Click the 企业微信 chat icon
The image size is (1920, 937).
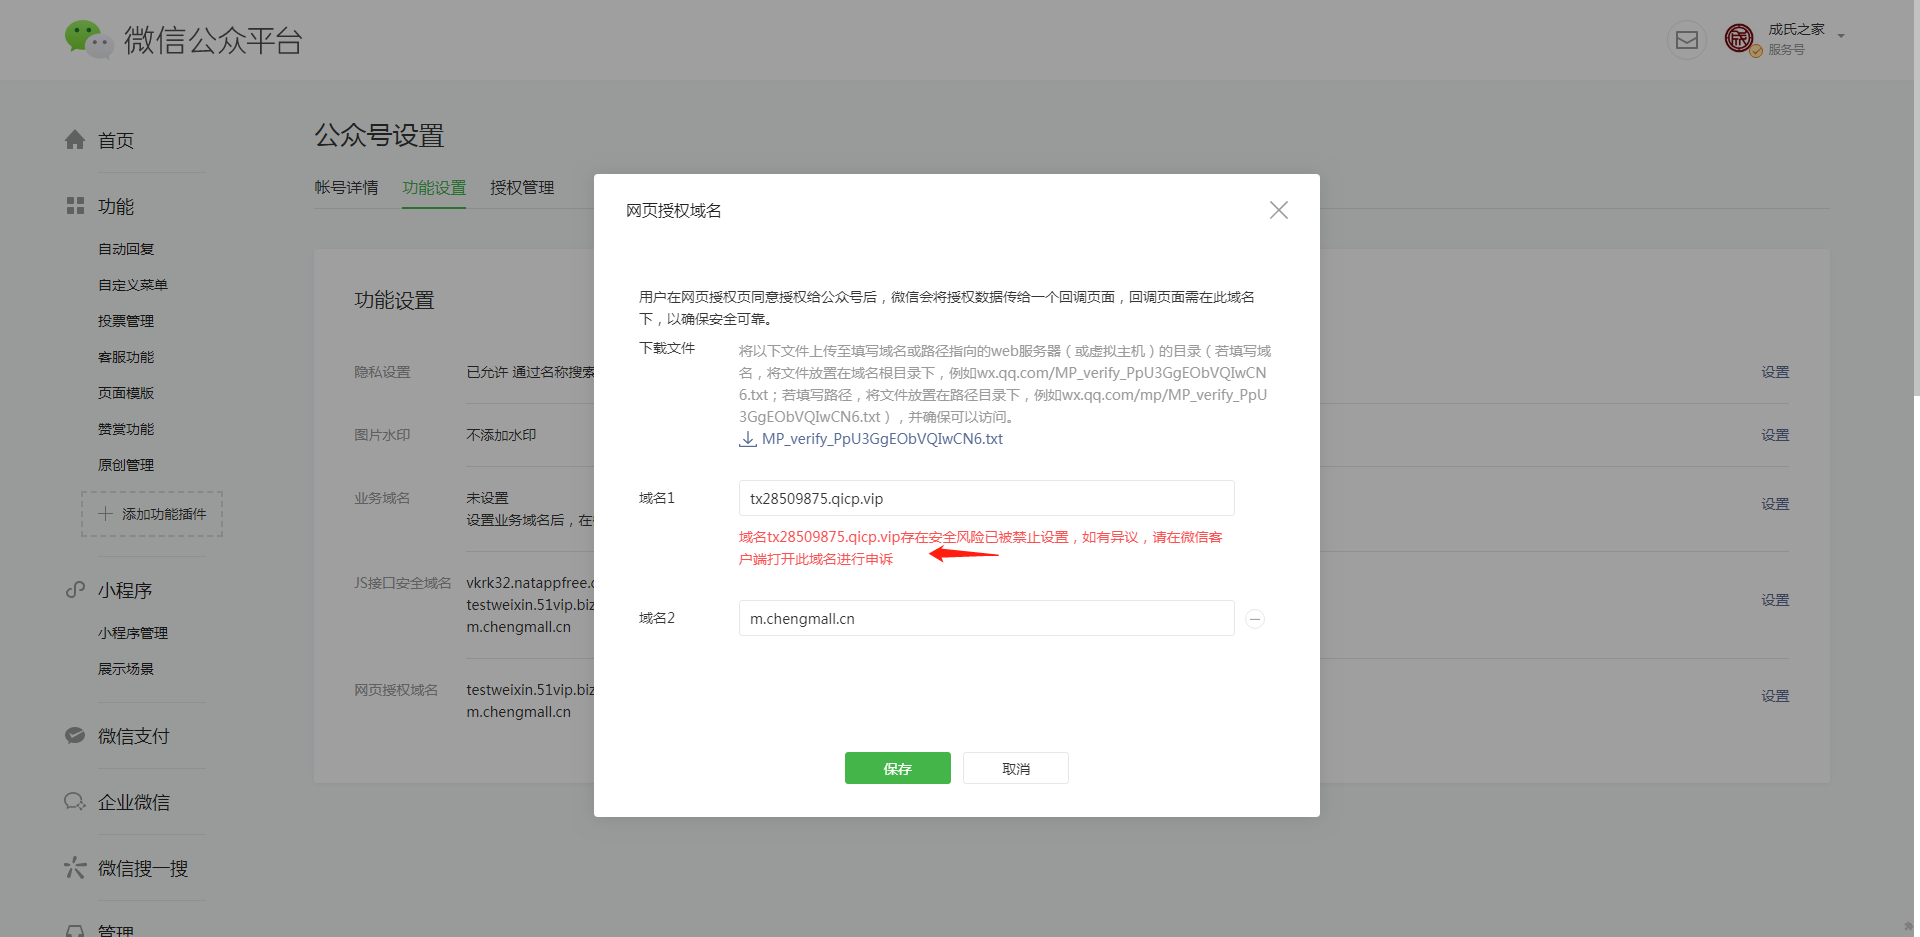(x=75, y=802)
